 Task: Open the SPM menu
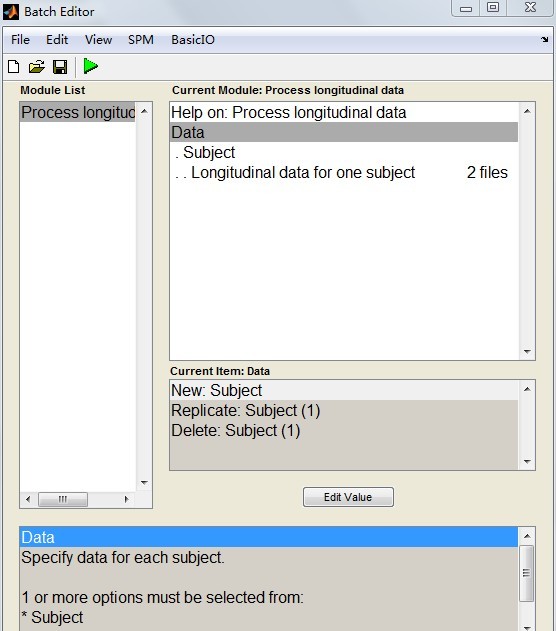click(140, 40)
